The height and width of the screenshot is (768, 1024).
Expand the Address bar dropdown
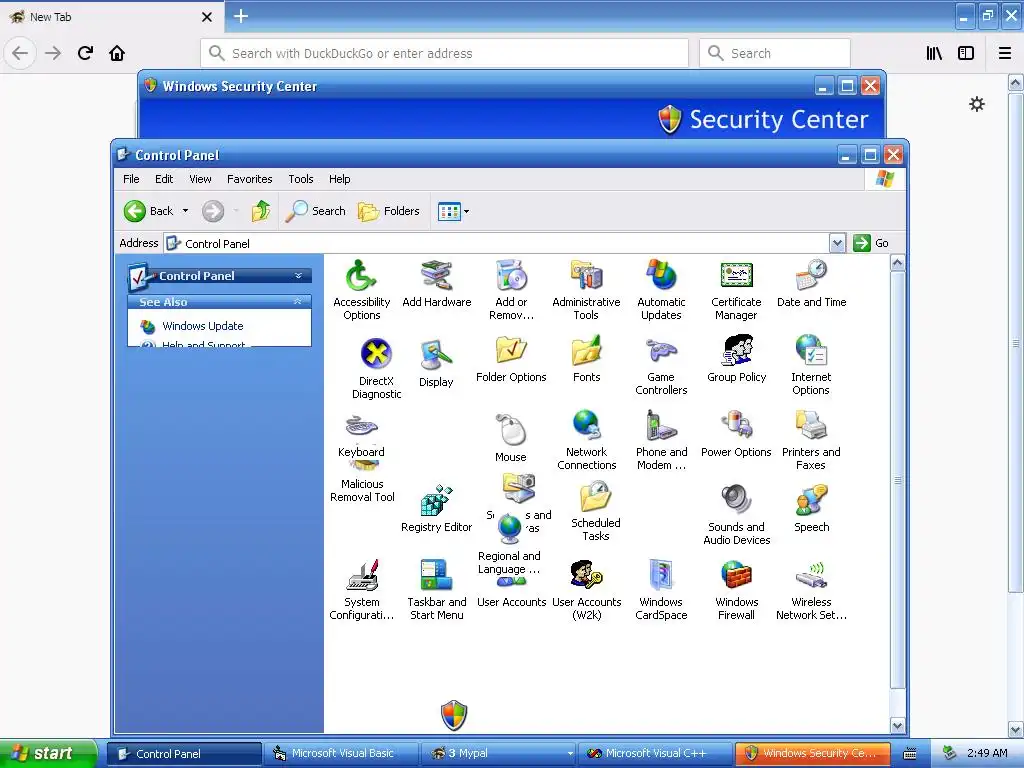tap(837, 243)
